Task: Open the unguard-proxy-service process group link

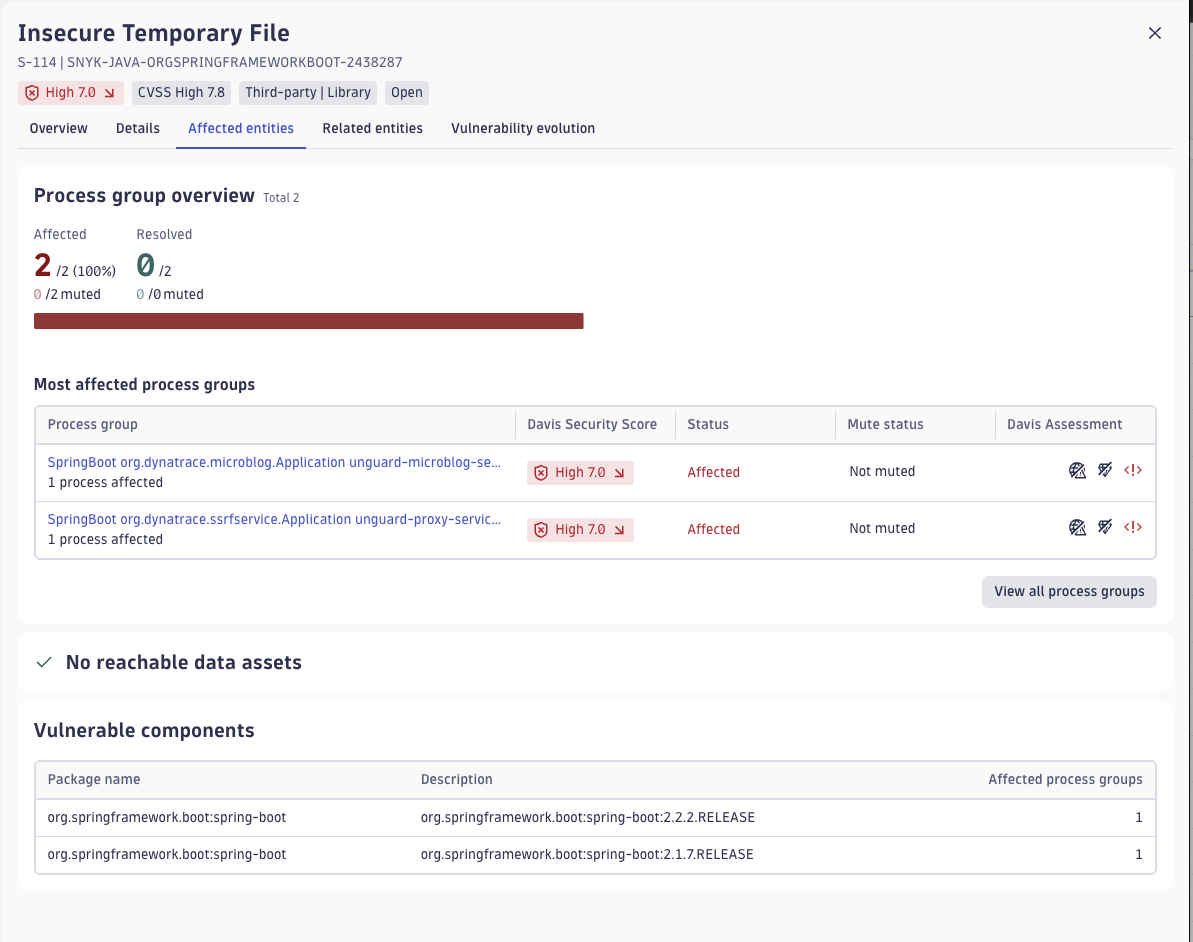Action: [273, 519]
